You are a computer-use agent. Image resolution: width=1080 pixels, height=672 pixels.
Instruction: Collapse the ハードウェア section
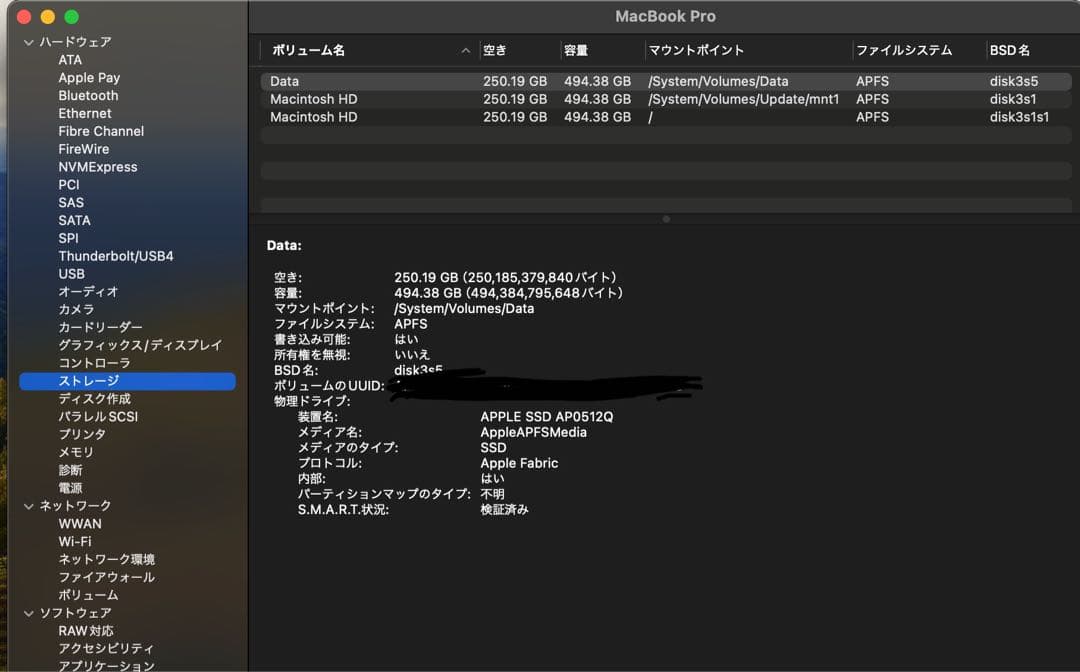pos(27,41)
